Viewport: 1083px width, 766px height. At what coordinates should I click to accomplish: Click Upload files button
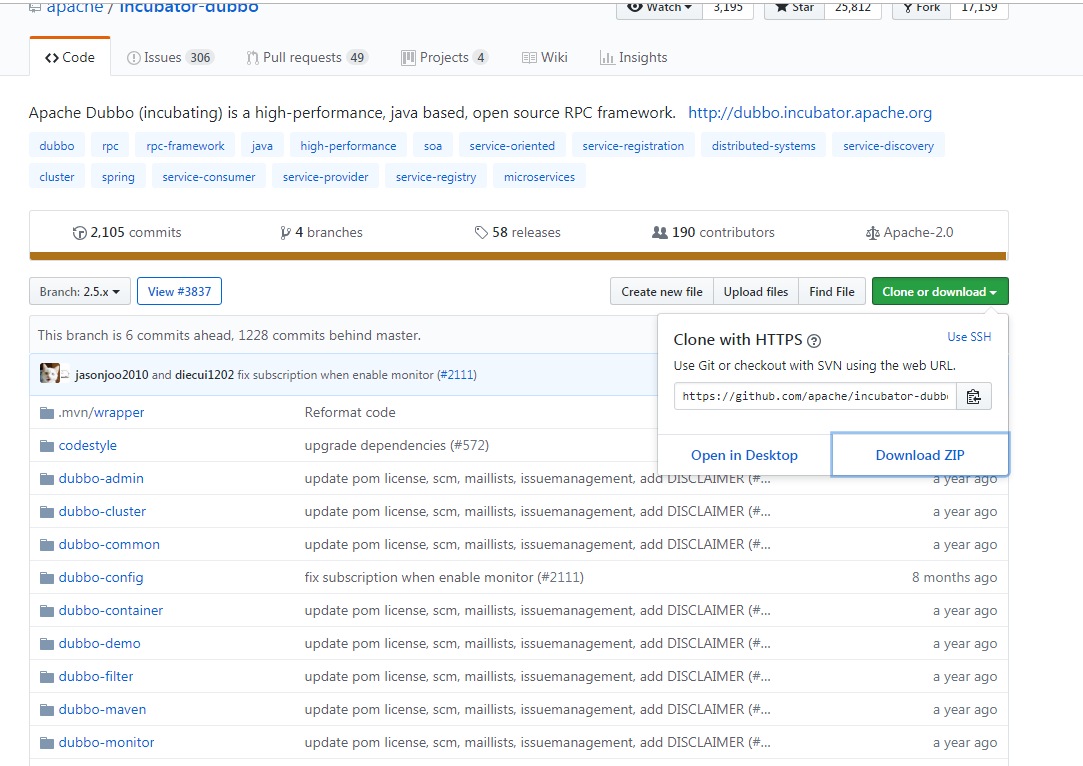756,291
